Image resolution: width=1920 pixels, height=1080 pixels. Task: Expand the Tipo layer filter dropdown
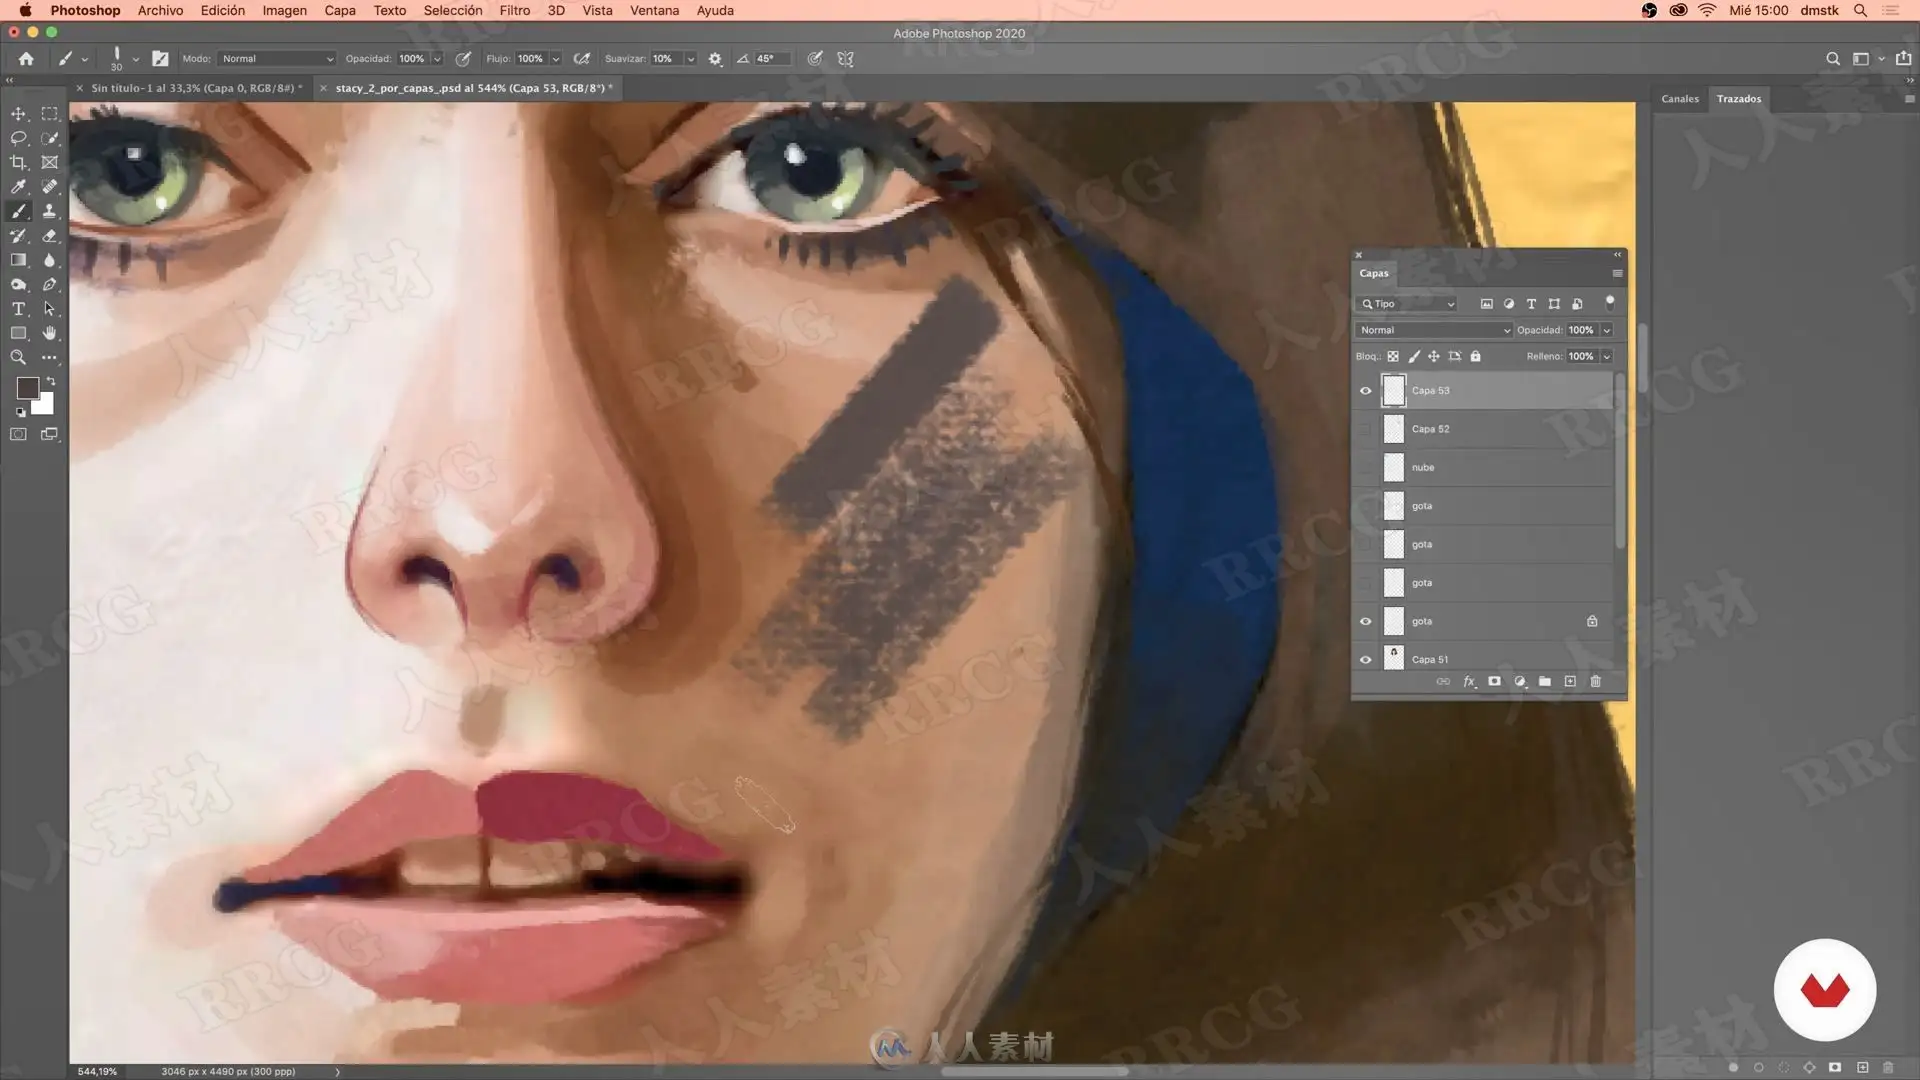point(1407,304)
